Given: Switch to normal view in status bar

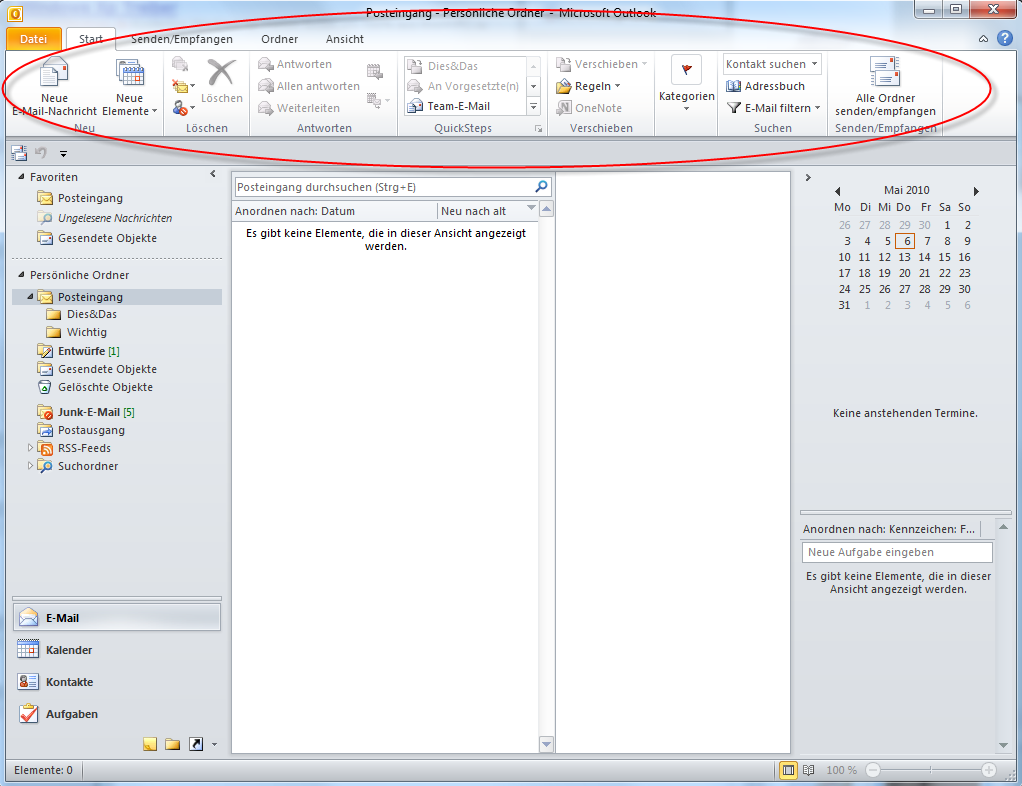Looking at the screenshot, I should click(x=786, y=770).
